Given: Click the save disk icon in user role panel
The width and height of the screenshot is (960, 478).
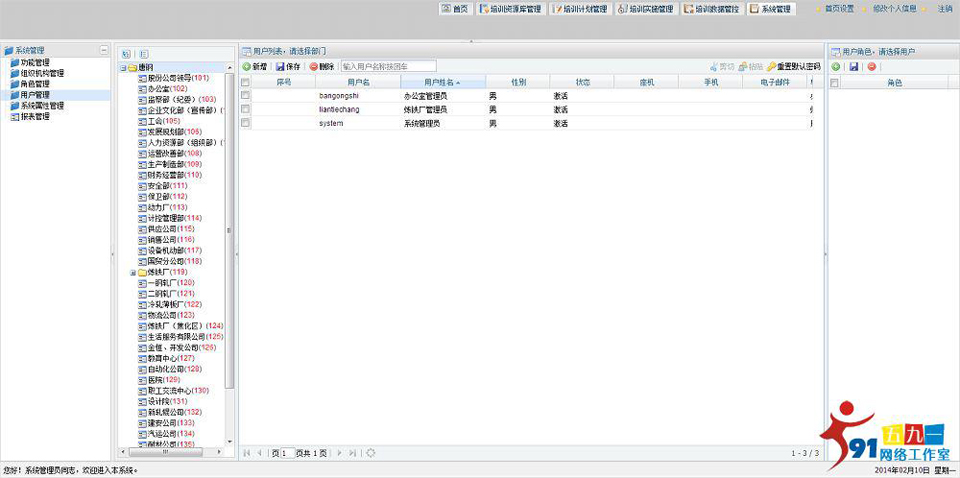Looking at the screenshot, I should (x=854, y=66).
